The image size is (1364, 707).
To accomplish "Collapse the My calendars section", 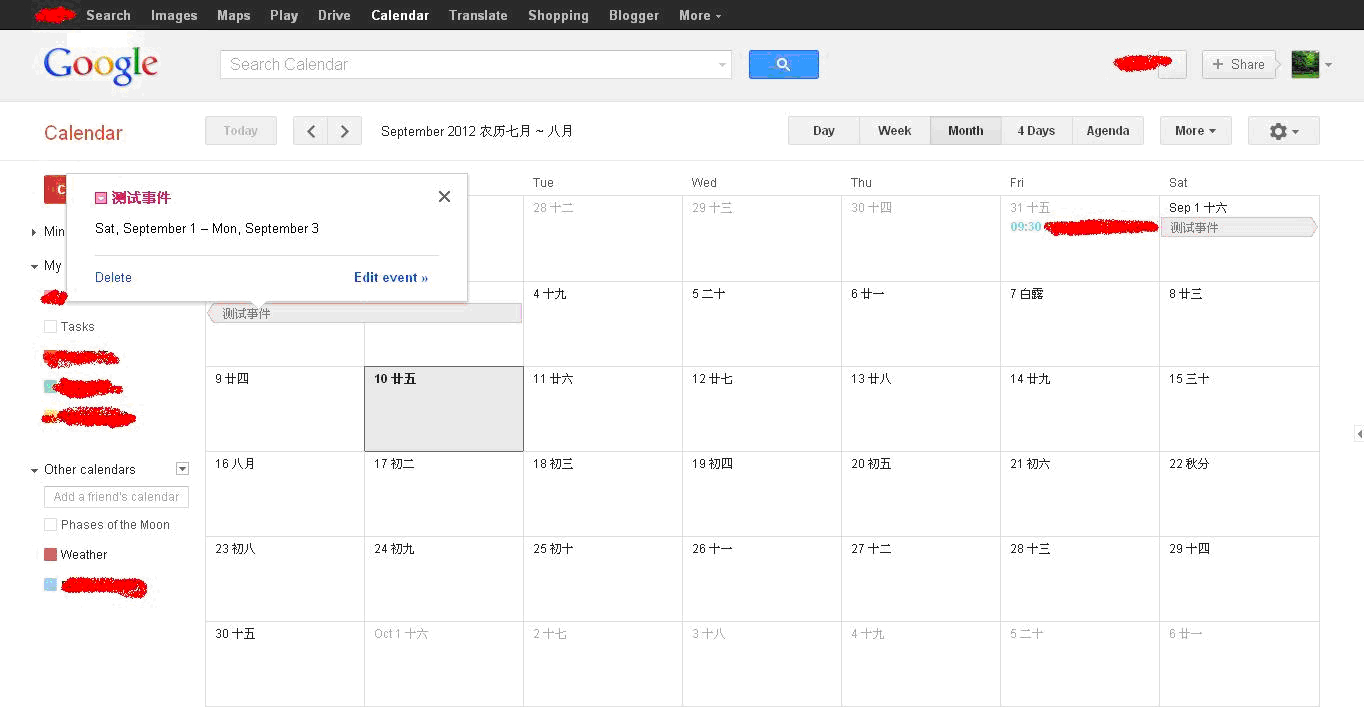I will [x=35, y=266].
